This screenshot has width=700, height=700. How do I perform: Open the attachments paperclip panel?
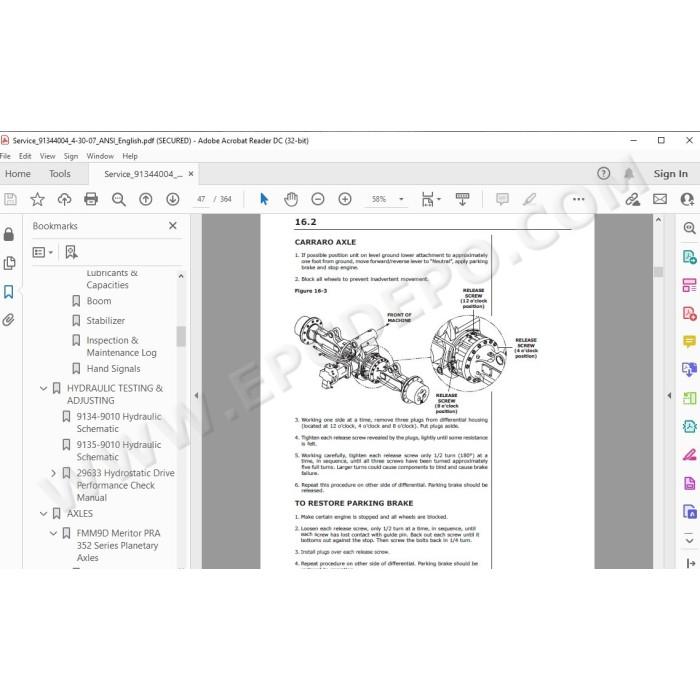click(9, 320)
